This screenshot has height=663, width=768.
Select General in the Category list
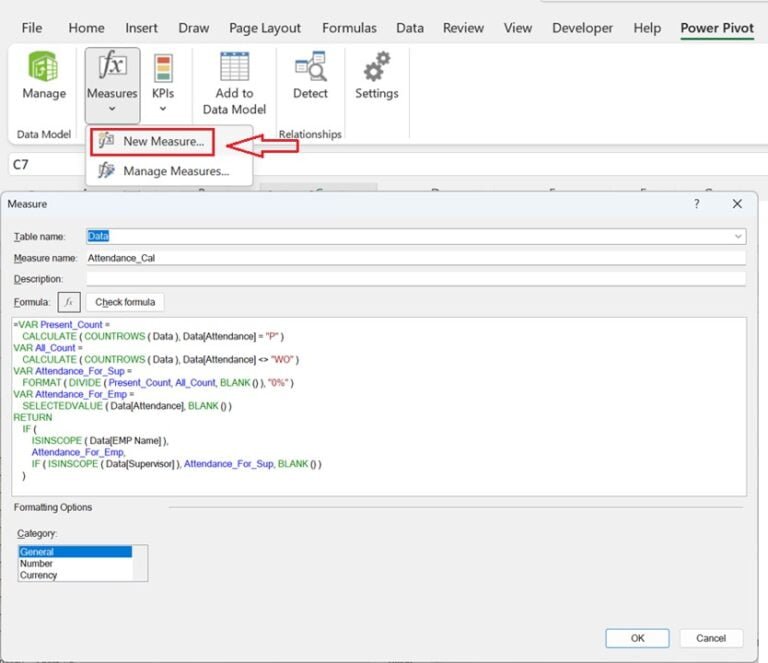pyautogui.click(x=75, y=552)
